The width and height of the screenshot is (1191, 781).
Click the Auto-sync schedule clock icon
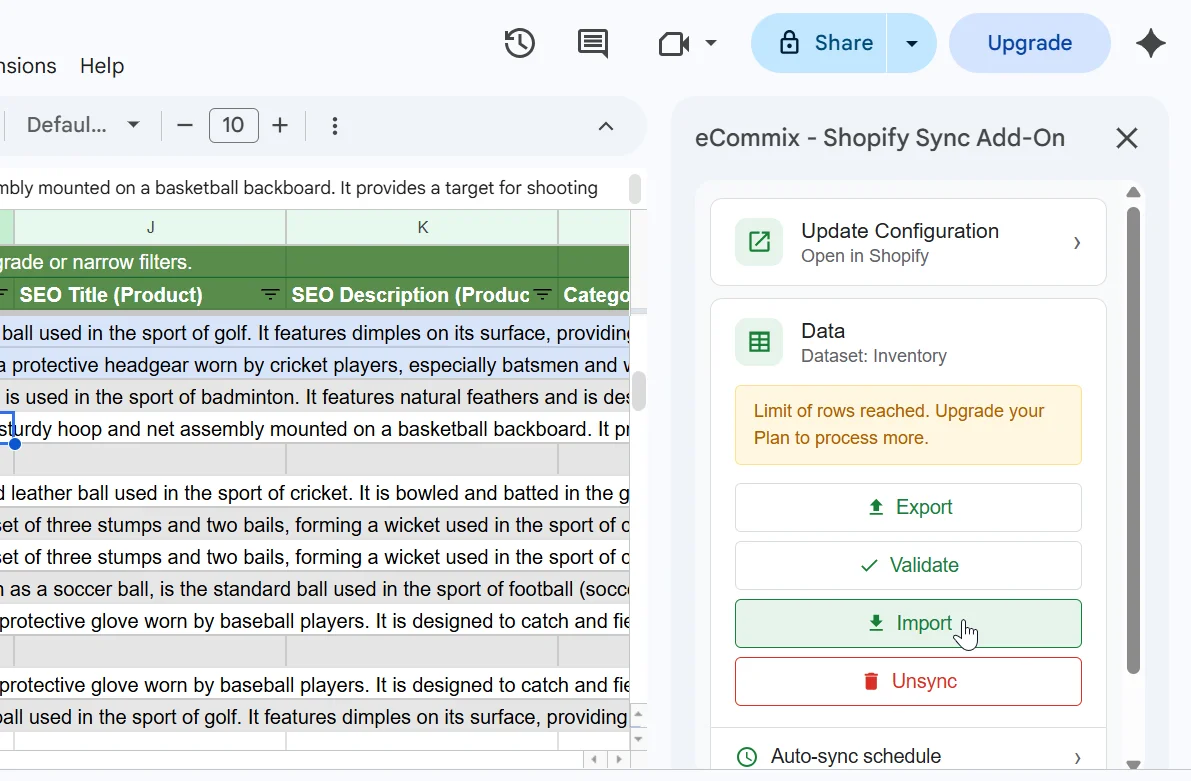(x=747, y=757)
